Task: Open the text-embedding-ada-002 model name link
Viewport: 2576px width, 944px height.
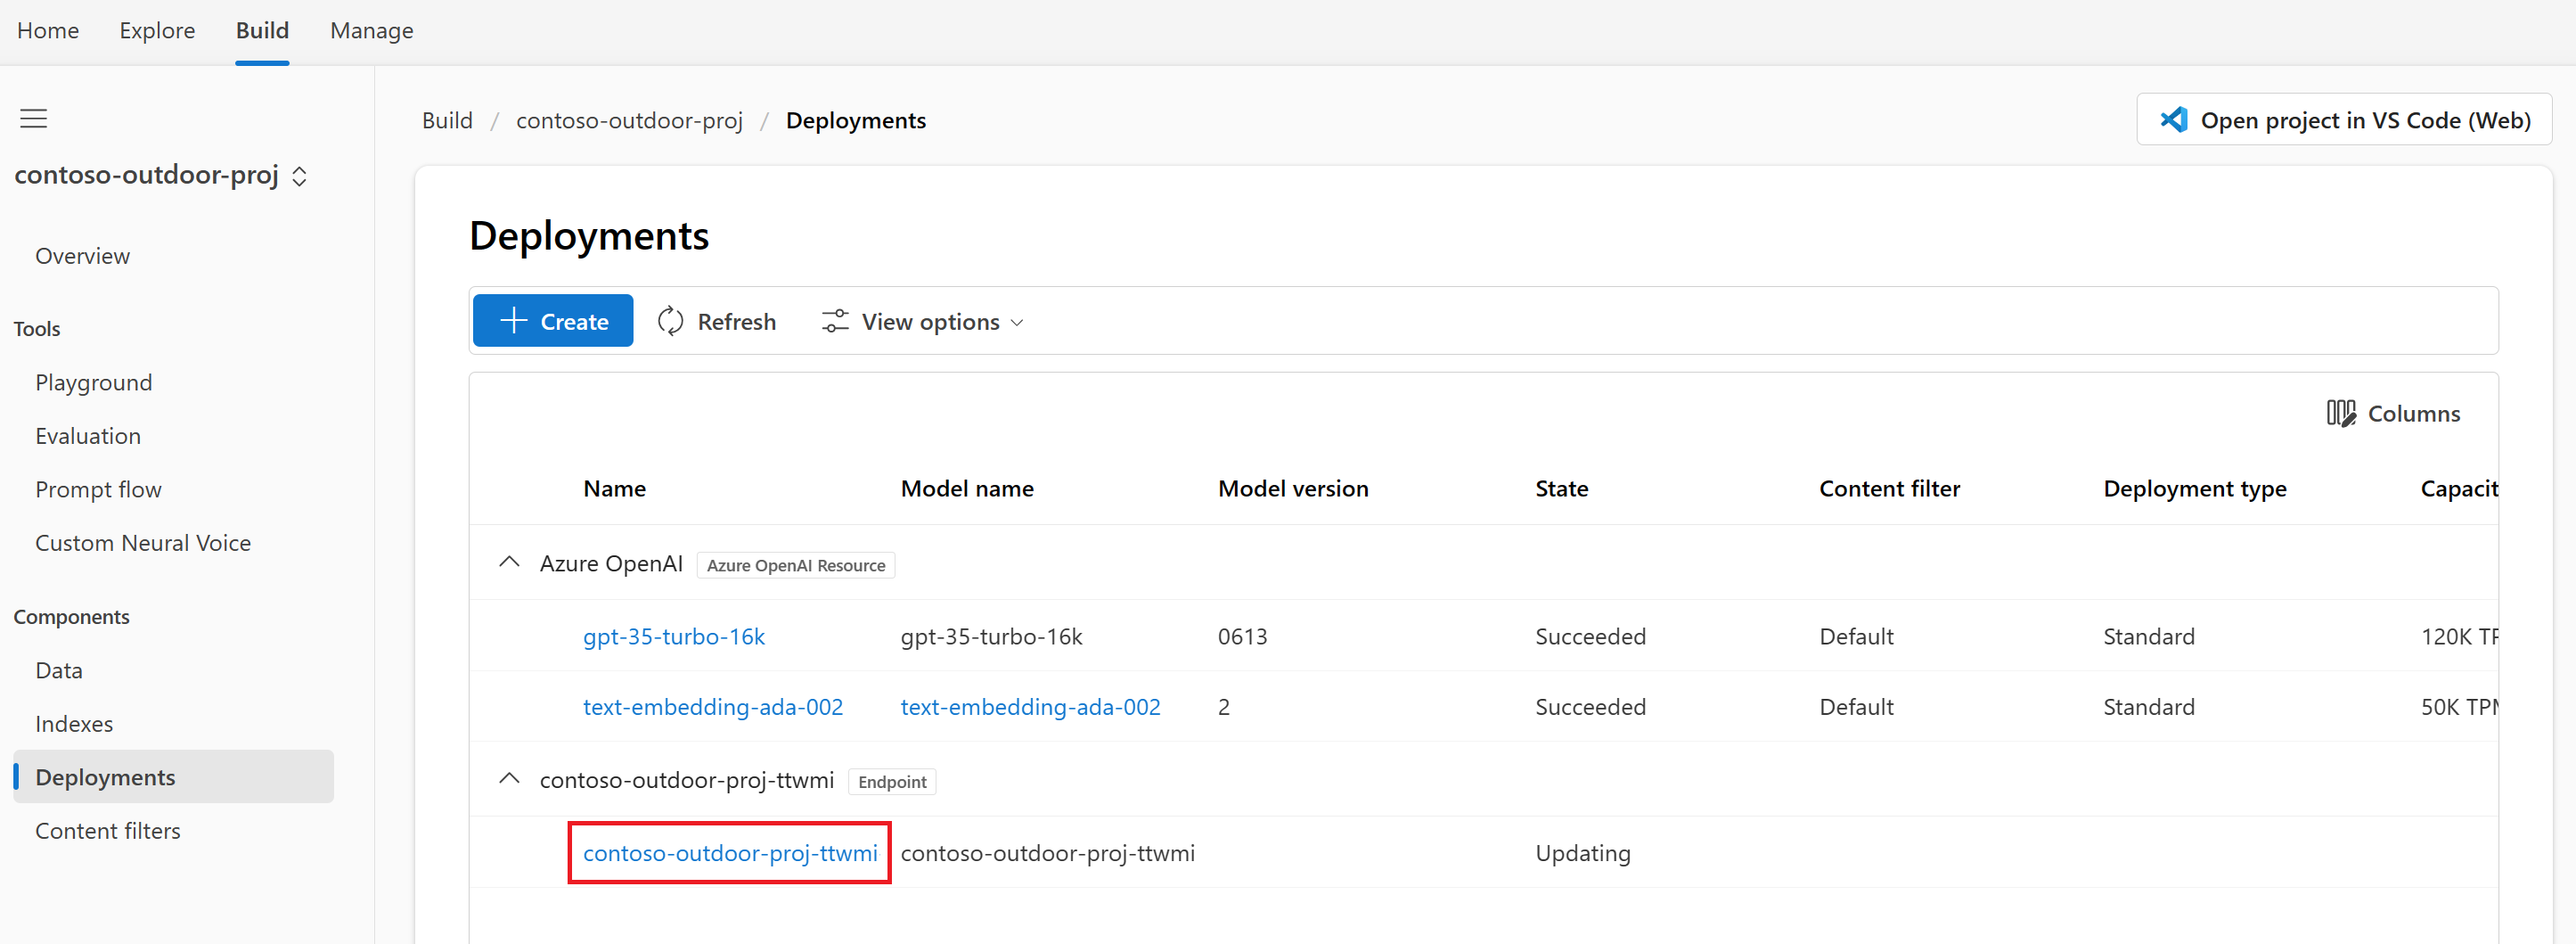Action: point(1030,706)
